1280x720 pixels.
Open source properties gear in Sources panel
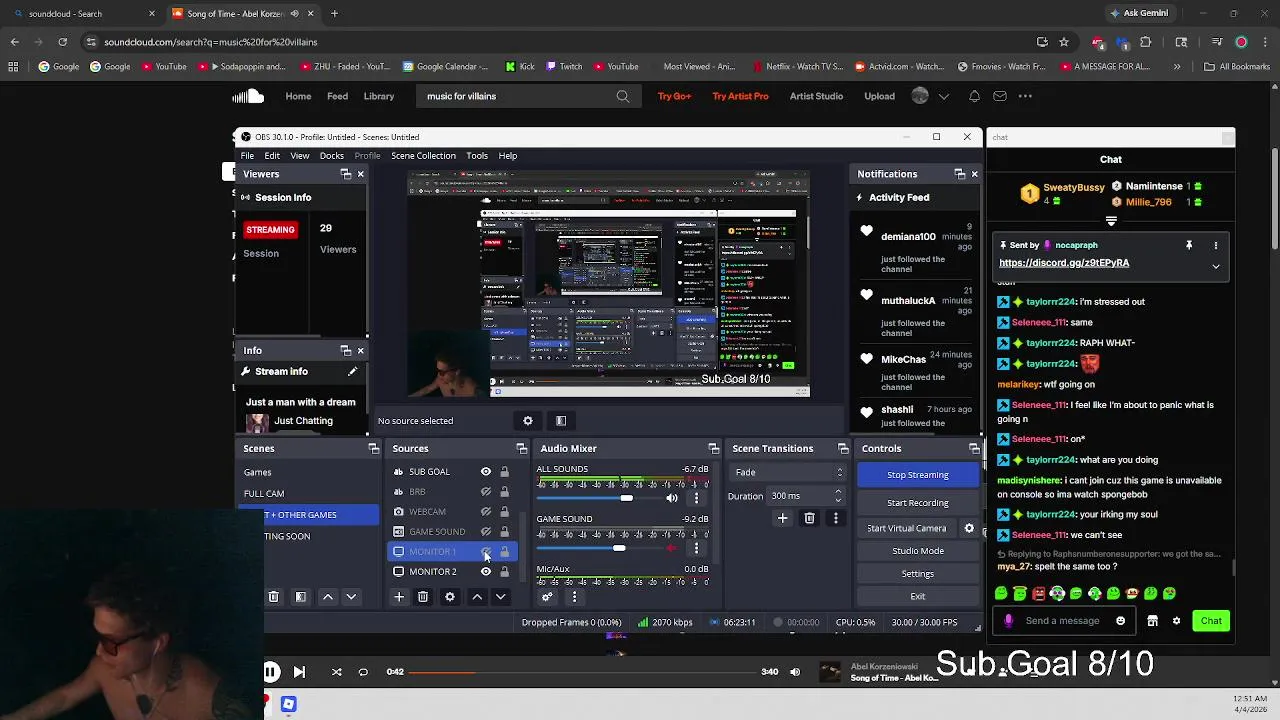click(x=450, y=597)
